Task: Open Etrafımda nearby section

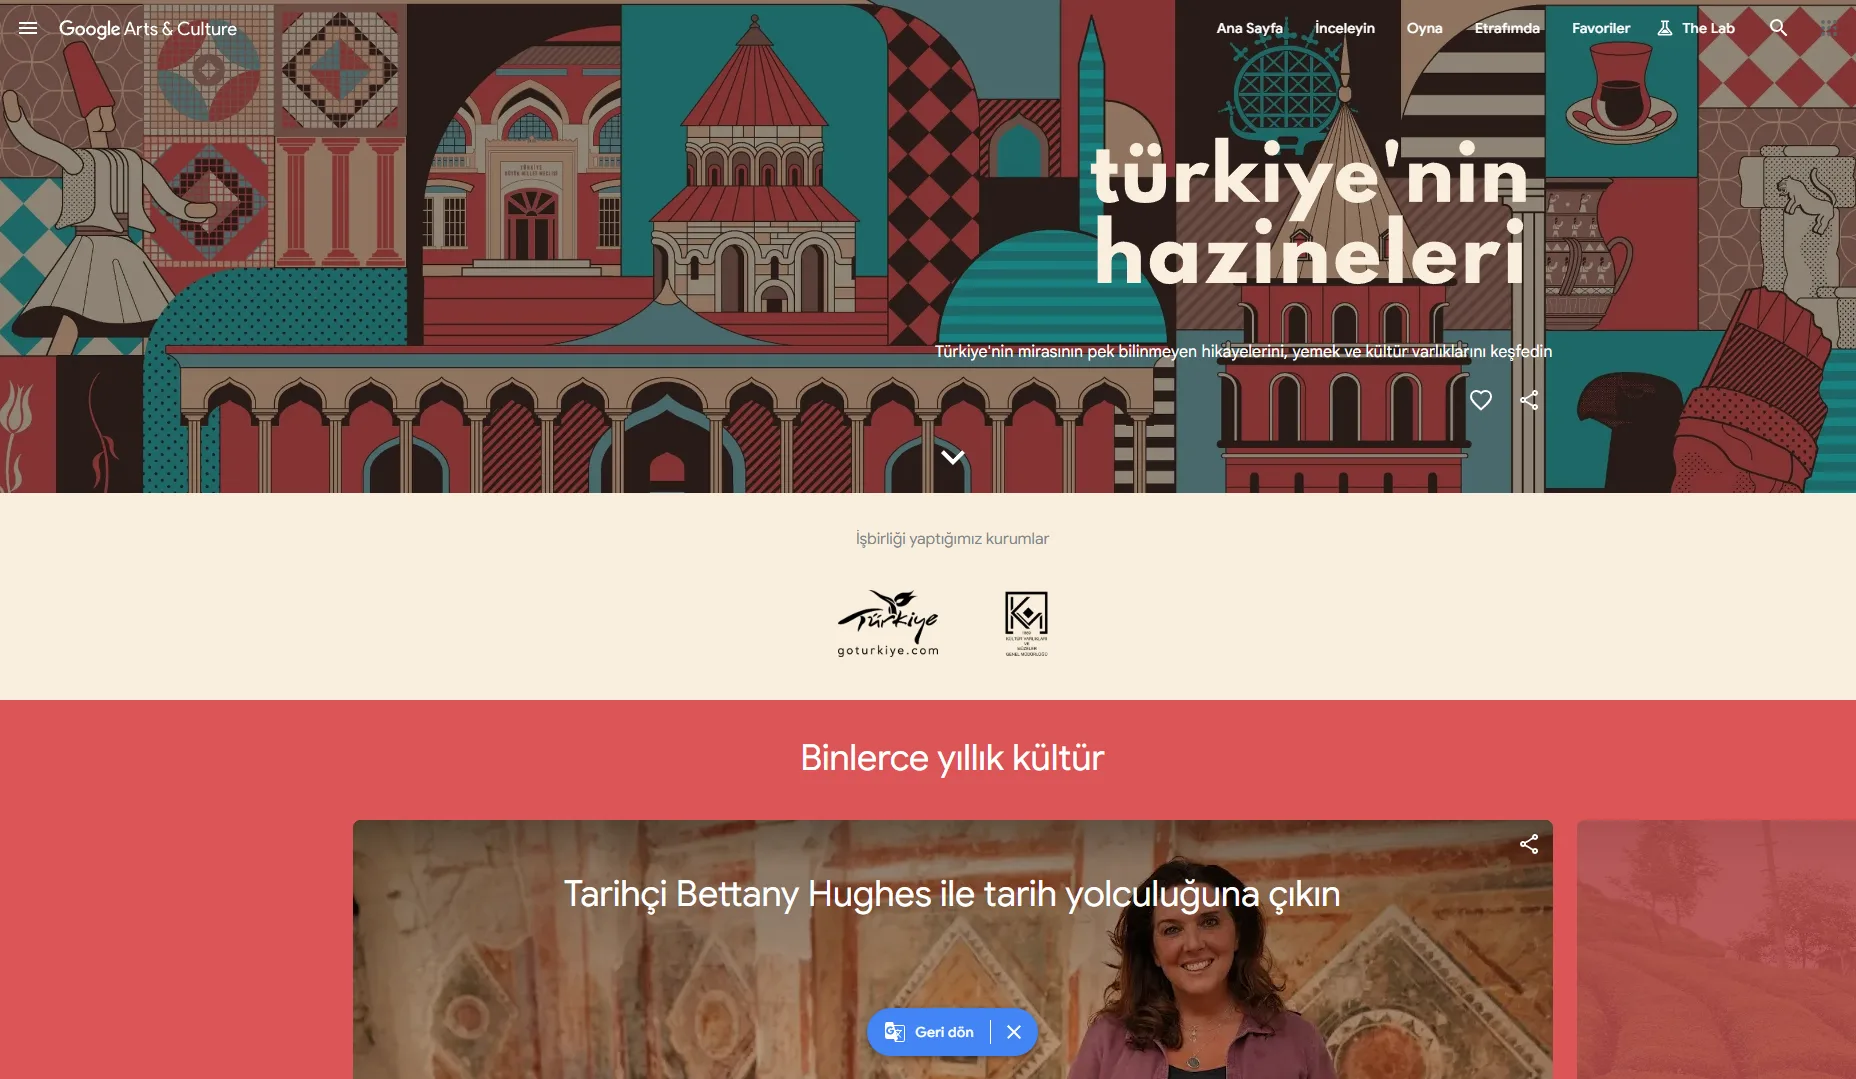Action: 1507,28
